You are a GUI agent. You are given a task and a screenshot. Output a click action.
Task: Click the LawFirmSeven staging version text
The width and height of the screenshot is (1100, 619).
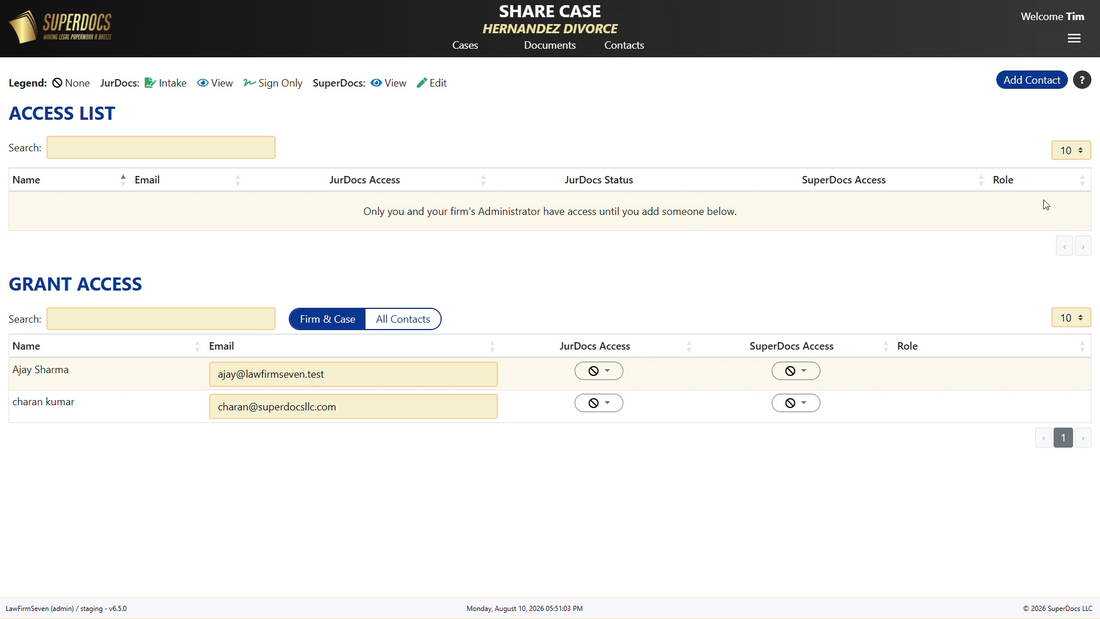(66, 608)
